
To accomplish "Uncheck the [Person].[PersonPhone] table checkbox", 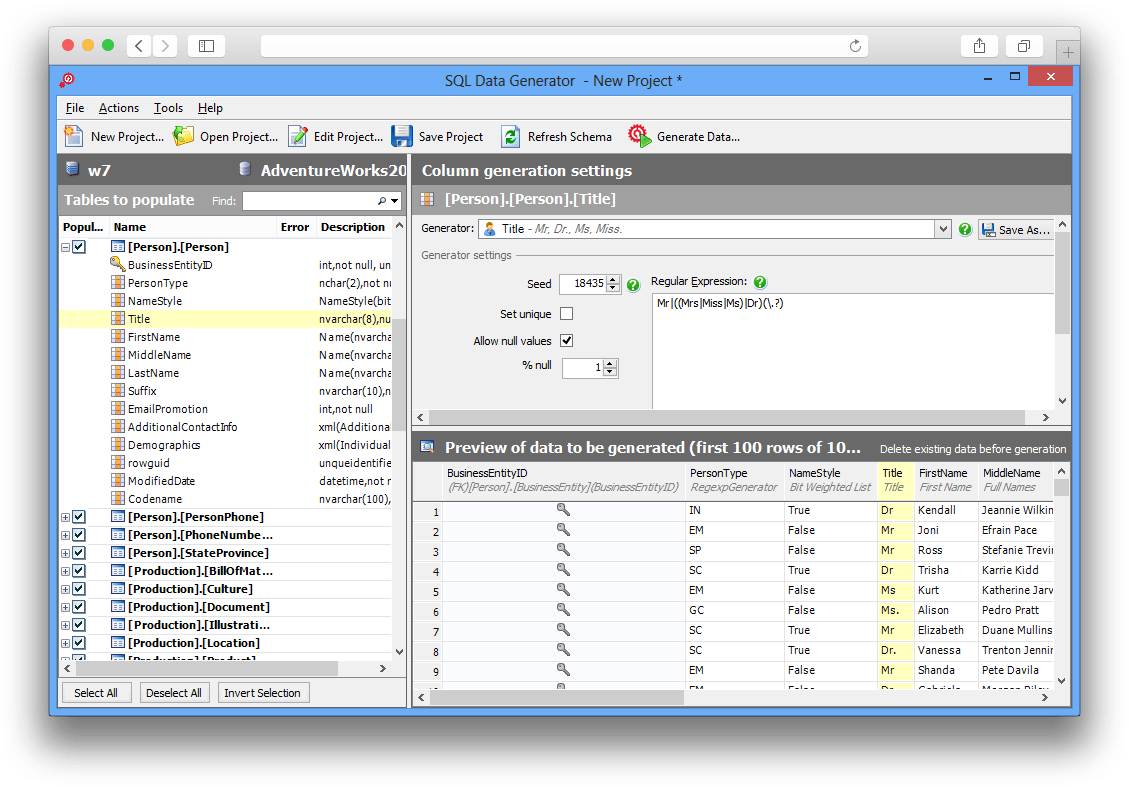I will (x=79, y=517).
